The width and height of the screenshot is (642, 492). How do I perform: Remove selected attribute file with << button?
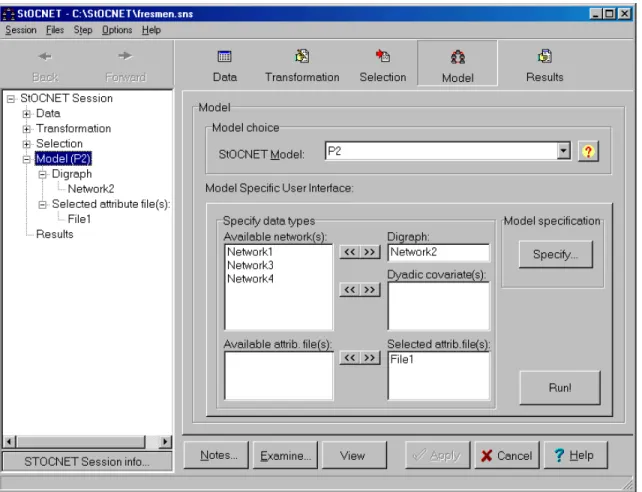coord(350,357)
